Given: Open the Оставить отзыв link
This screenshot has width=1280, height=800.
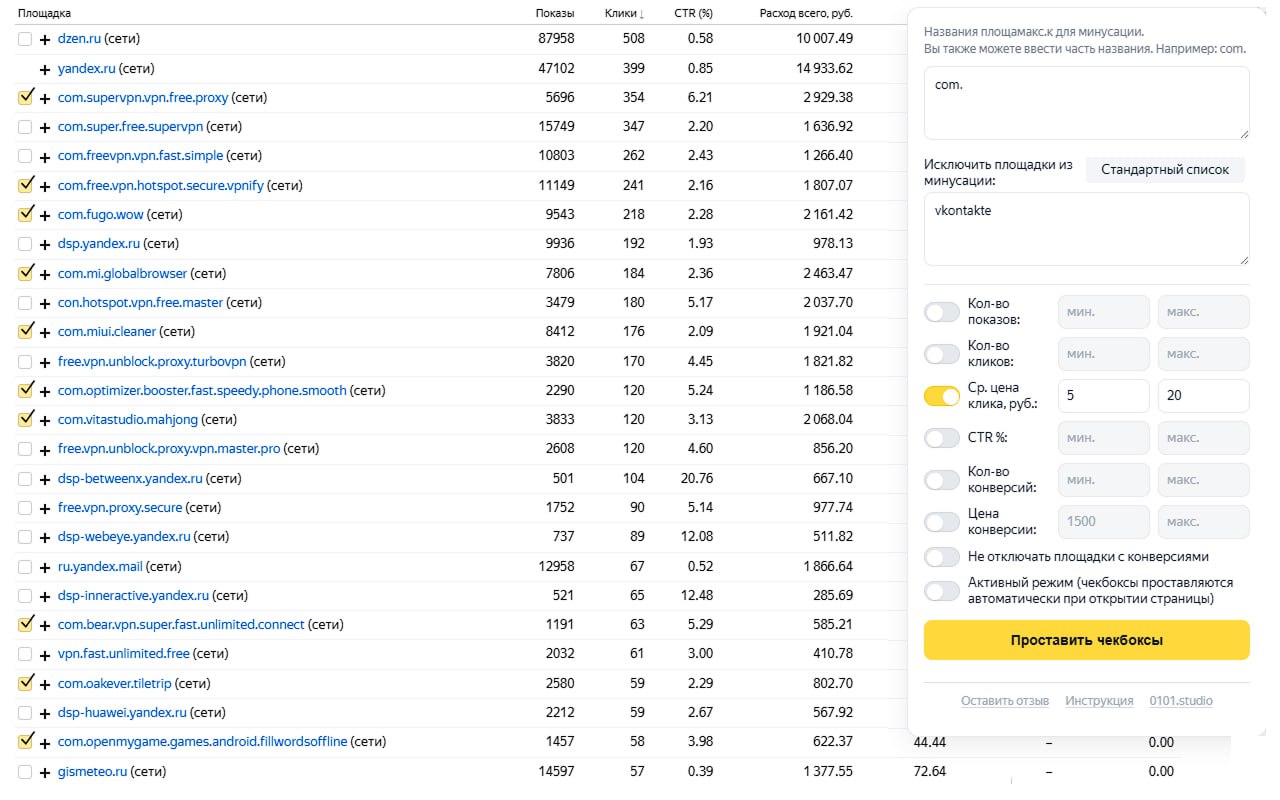Looking at the screenshot, I should point(1005,701).
